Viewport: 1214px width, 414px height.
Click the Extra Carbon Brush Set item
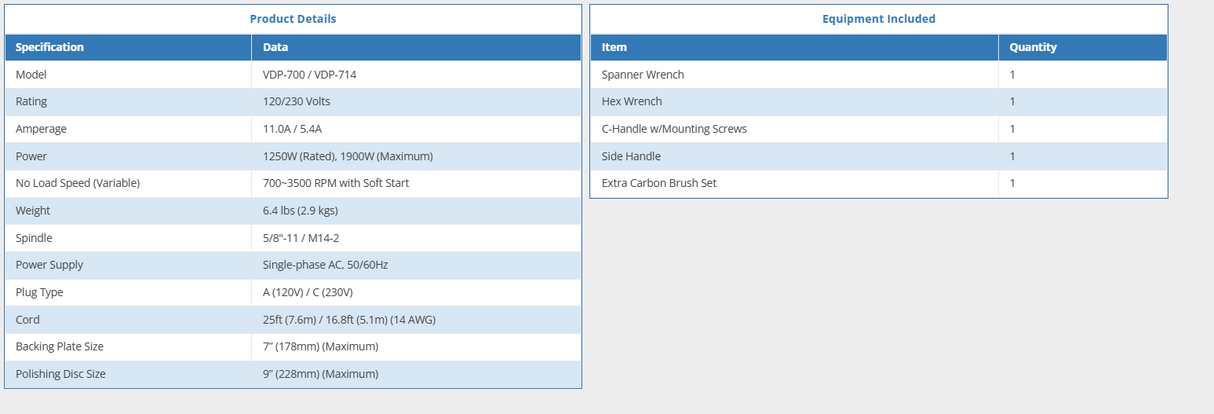coord(659,183)
